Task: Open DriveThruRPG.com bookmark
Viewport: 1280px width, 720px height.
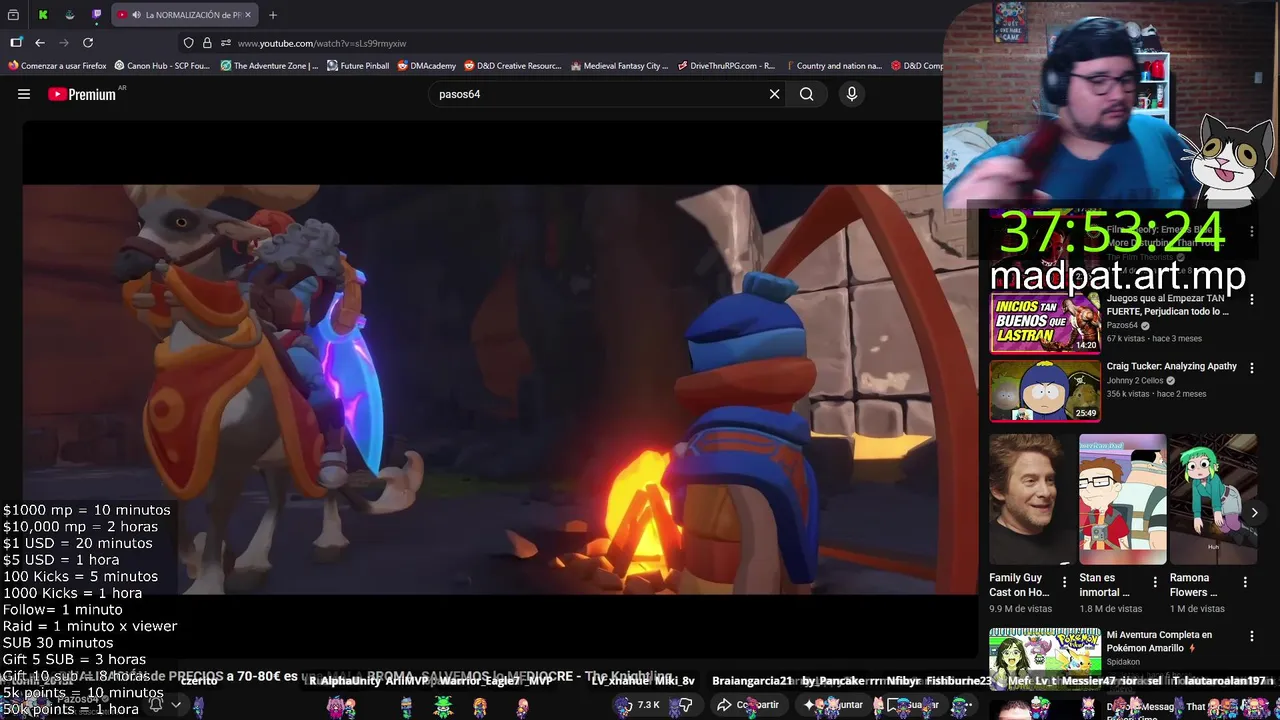Action: tap(726, 66)
